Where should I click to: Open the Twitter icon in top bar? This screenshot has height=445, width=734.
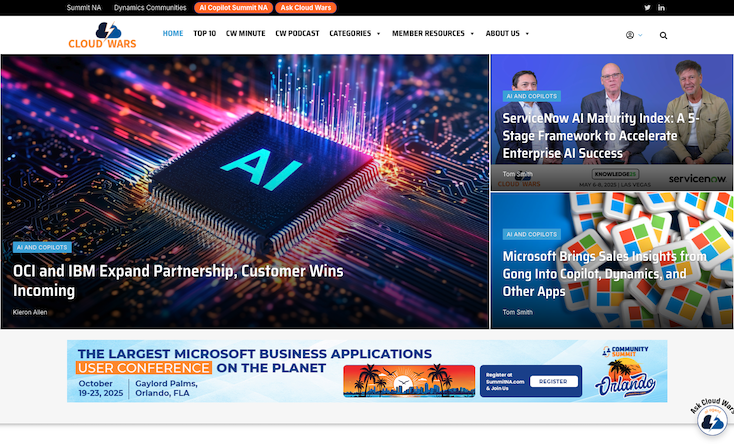[647, 7]
